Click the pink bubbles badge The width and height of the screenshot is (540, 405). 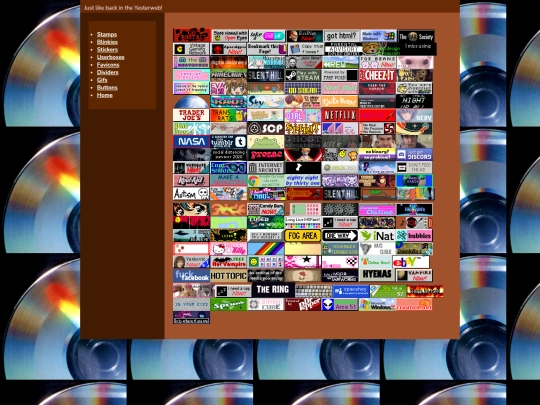coord(415,236)
